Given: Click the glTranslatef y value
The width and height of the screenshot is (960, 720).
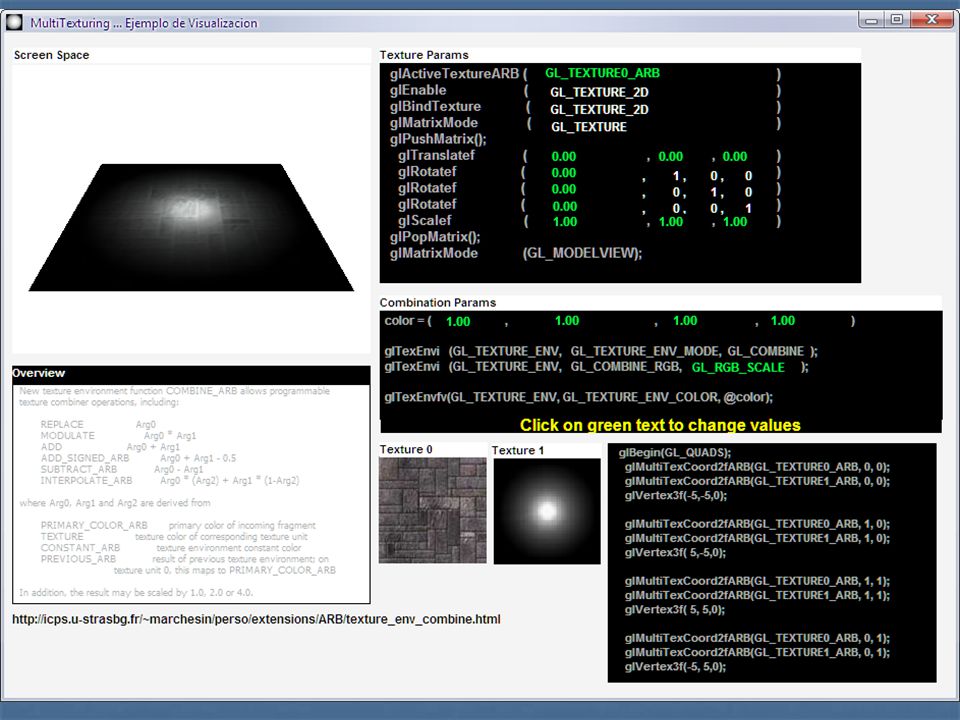Looking at the screenshot, I should point(670,157).
